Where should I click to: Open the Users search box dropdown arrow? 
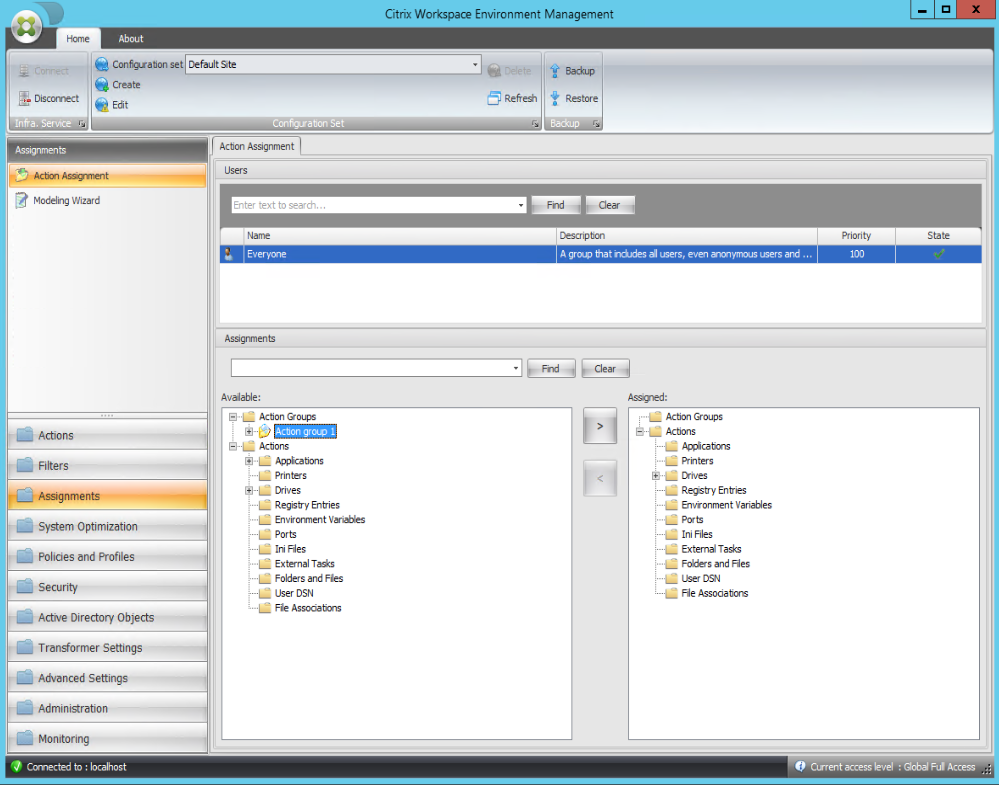521,205
